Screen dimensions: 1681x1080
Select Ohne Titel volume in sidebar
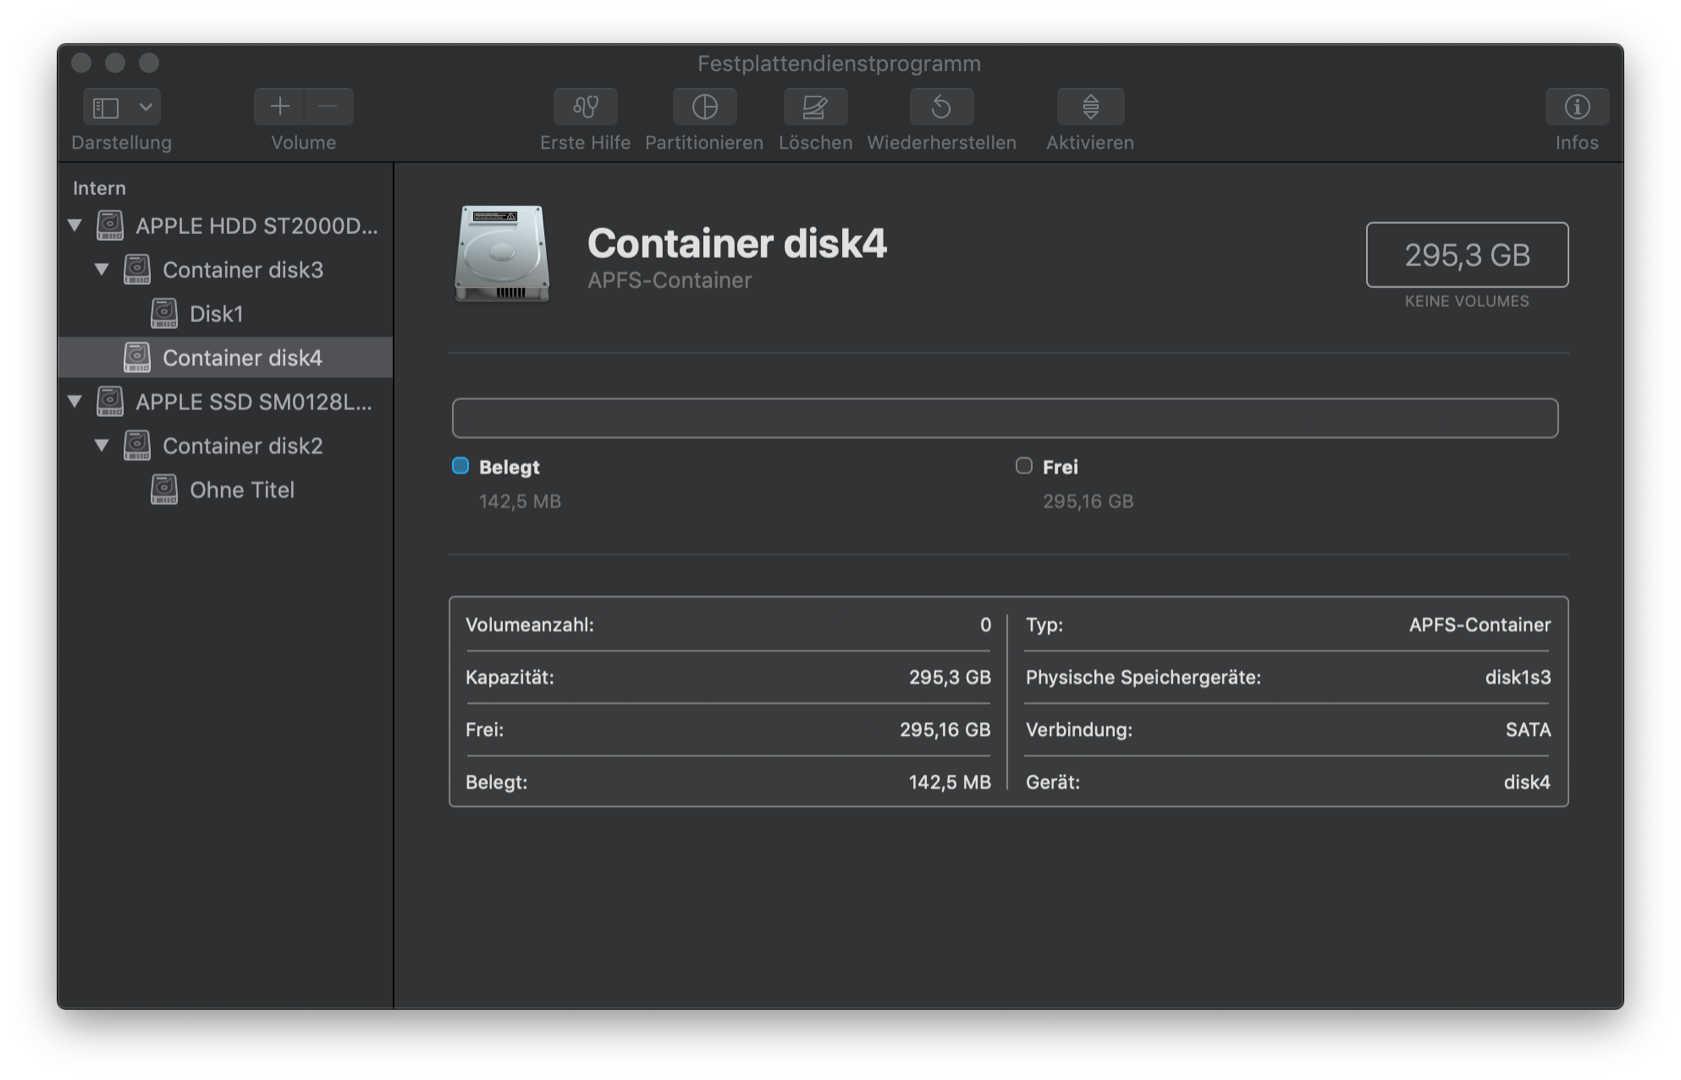(242, 490)
